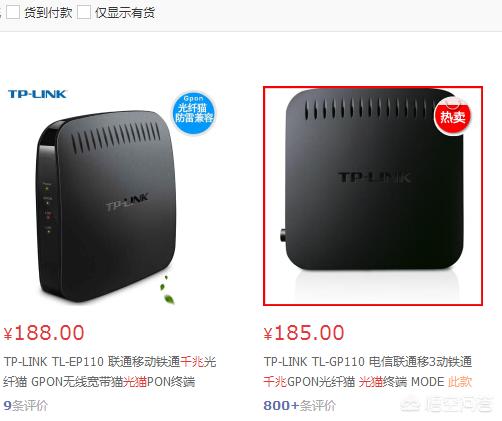This screenshot has width=502, height=421.
Task: Click the ¥188.00 price
Action: coord(44,333)
